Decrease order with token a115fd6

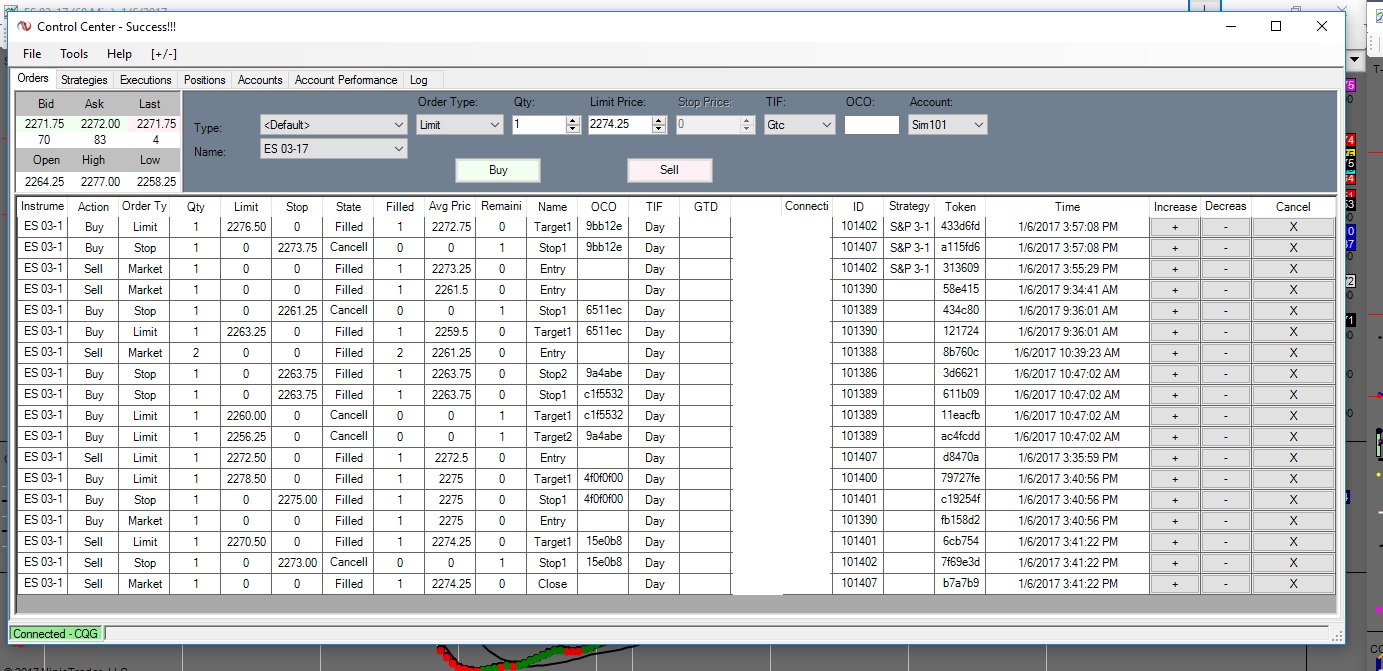click(x=1226, y=248)
